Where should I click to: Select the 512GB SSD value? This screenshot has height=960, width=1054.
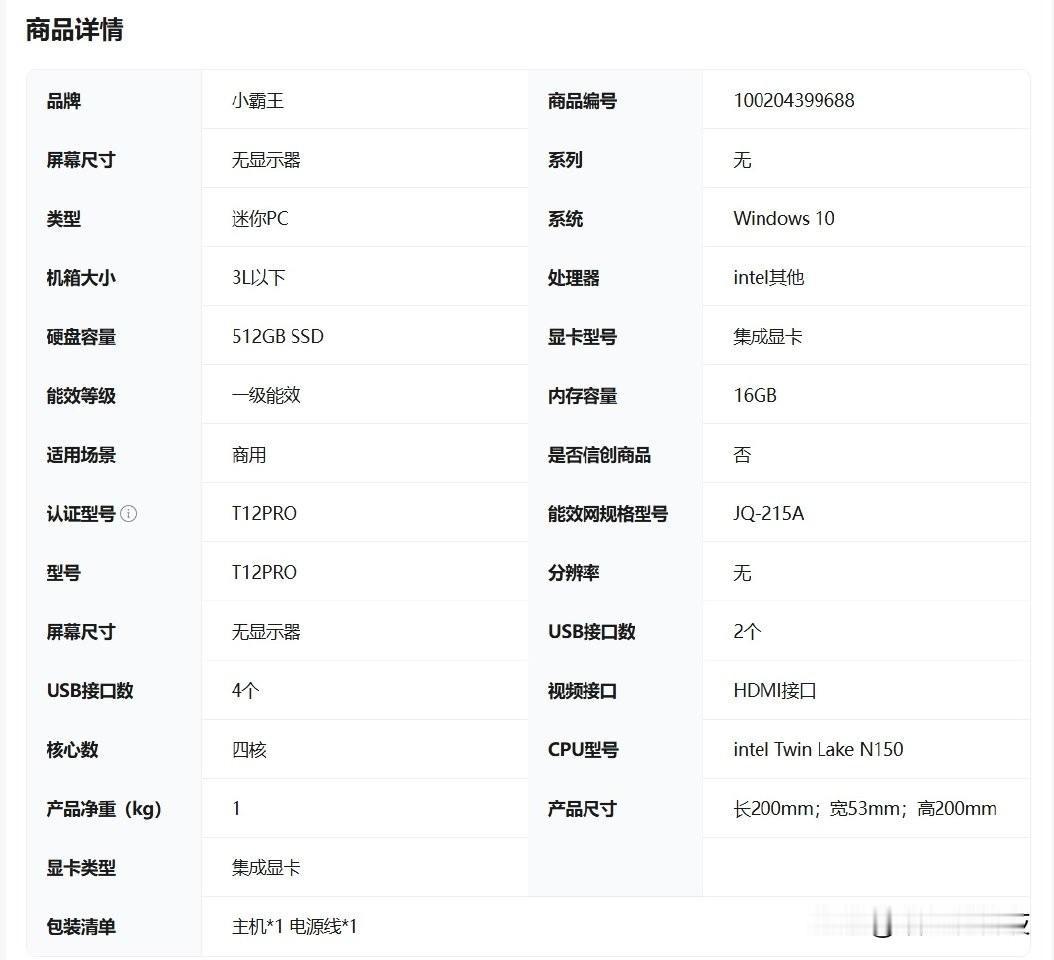[278, 336]
